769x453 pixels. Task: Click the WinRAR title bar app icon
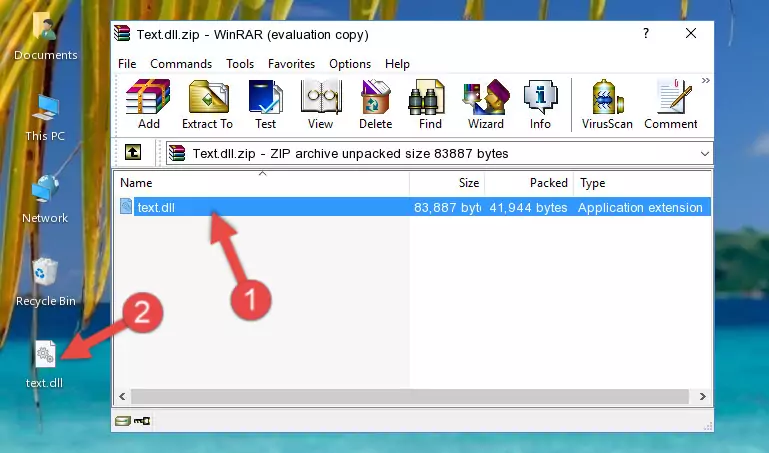(x=122, y=34)
